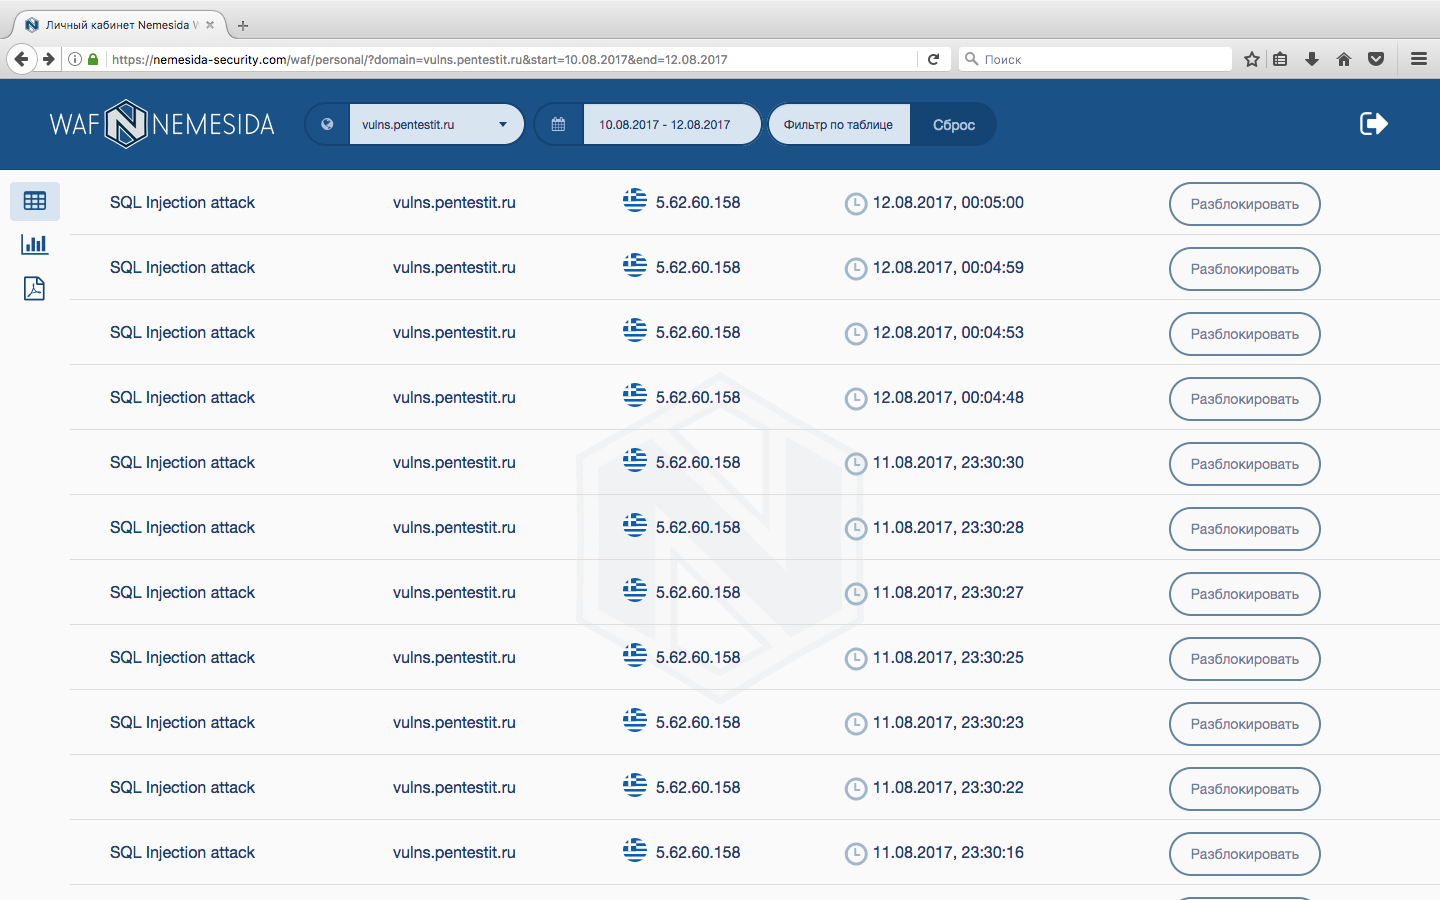Expand the vulns.pentestit.ru domain dropdown

pyautogui.click(x=436, y=125)
